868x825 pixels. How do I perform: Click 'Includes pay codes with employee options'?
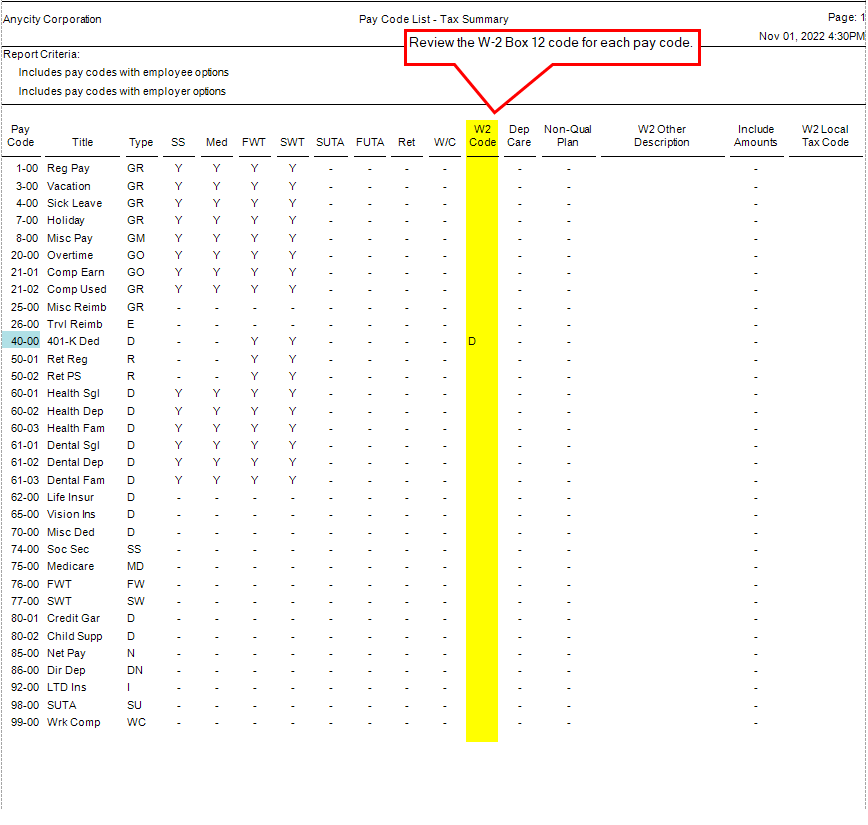[123, 73]
